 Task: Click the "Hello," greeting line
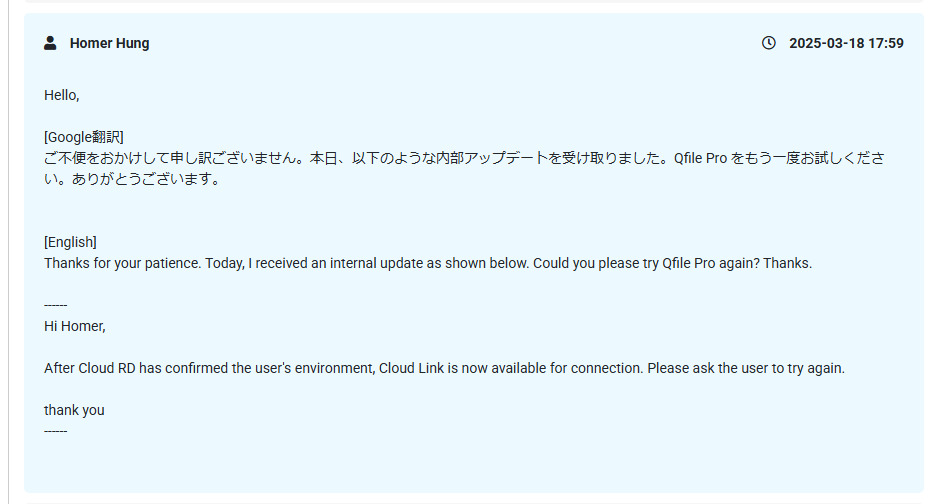61,95
